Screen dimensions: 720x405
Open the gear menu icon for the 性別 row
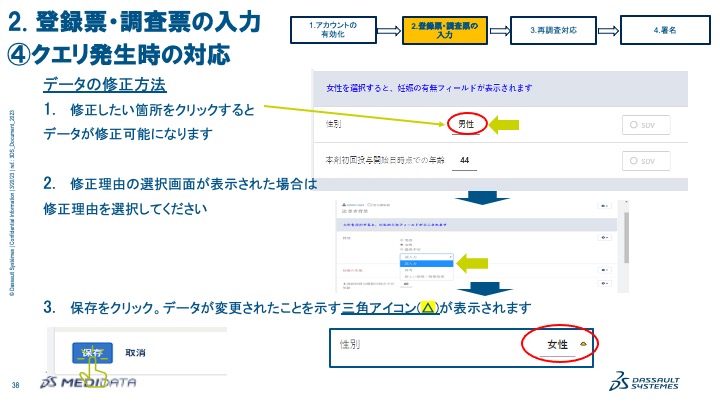coord(604,237)
